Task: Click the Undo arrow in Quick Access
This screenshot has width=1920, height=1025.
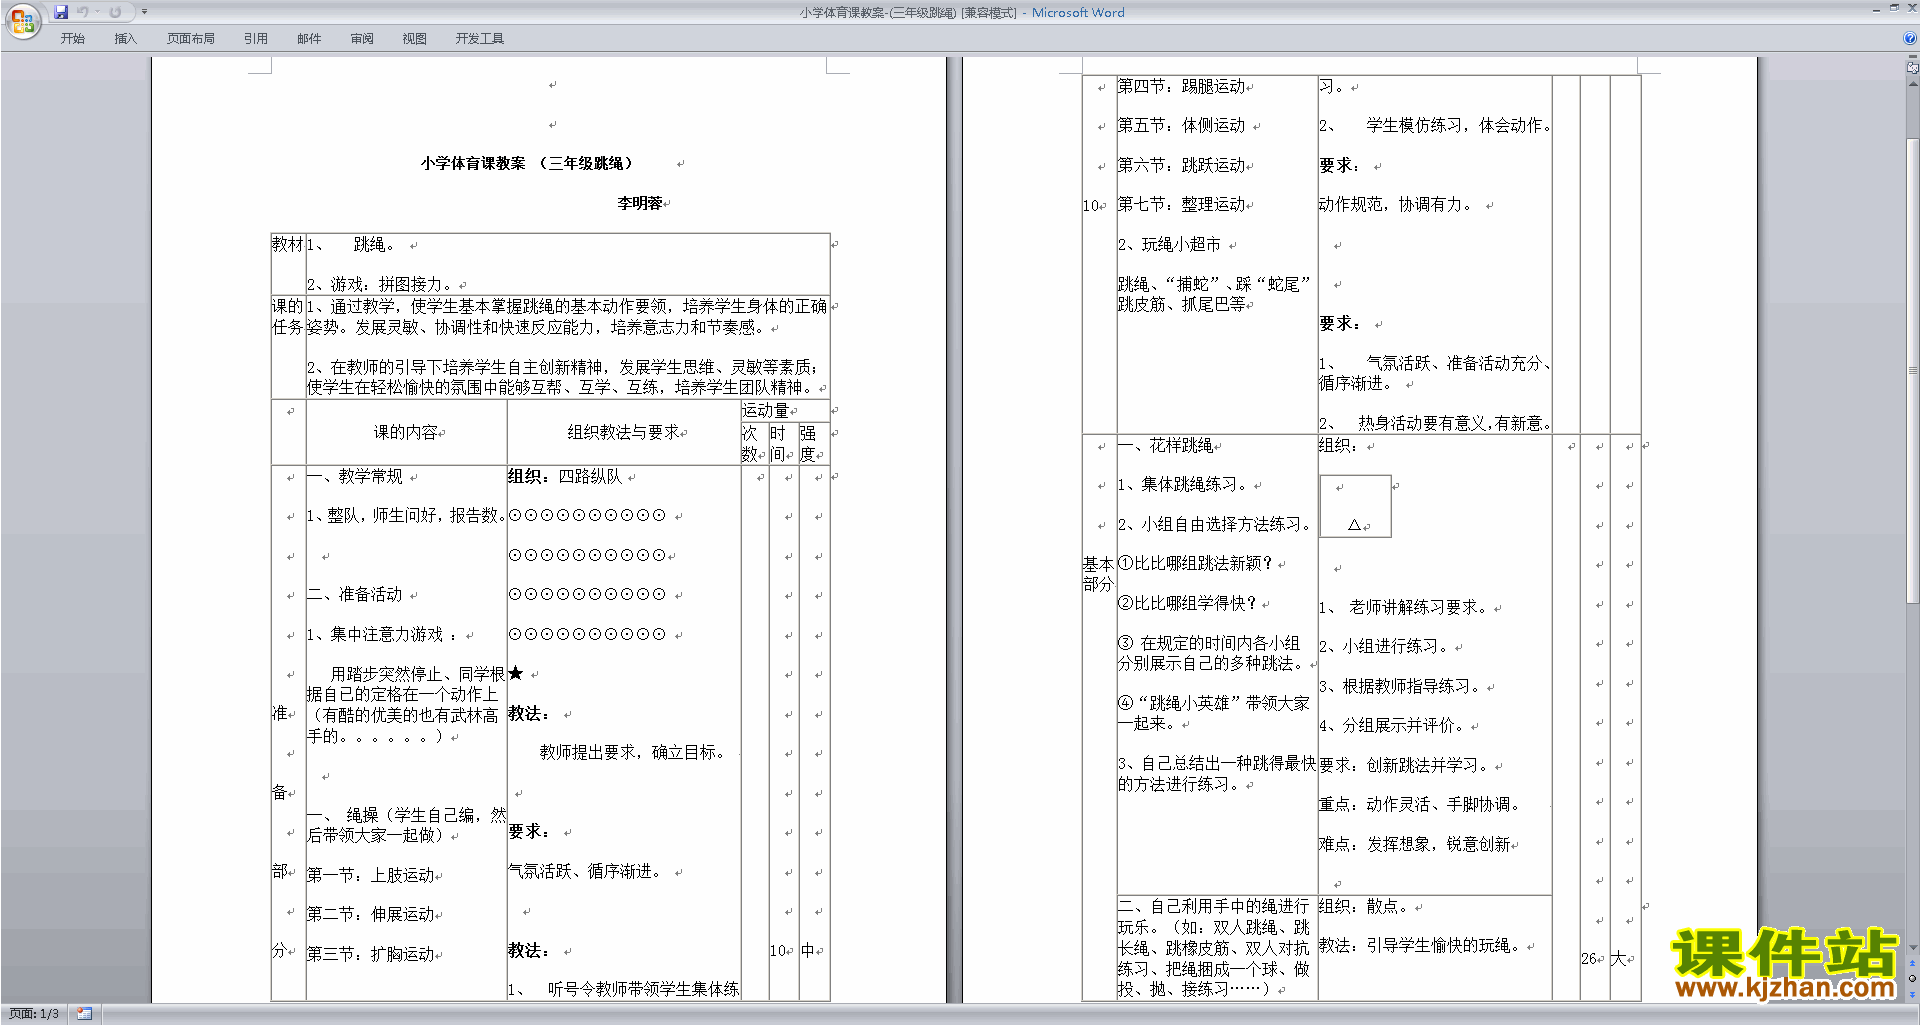Action: click(x=83, y=12)
